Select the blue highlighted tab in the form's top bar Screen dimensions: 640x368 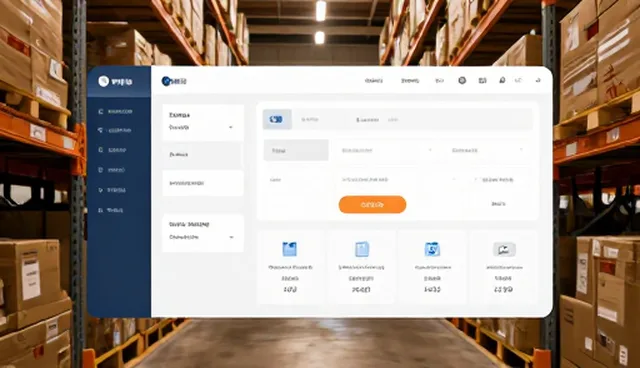(x=277, y=120)
